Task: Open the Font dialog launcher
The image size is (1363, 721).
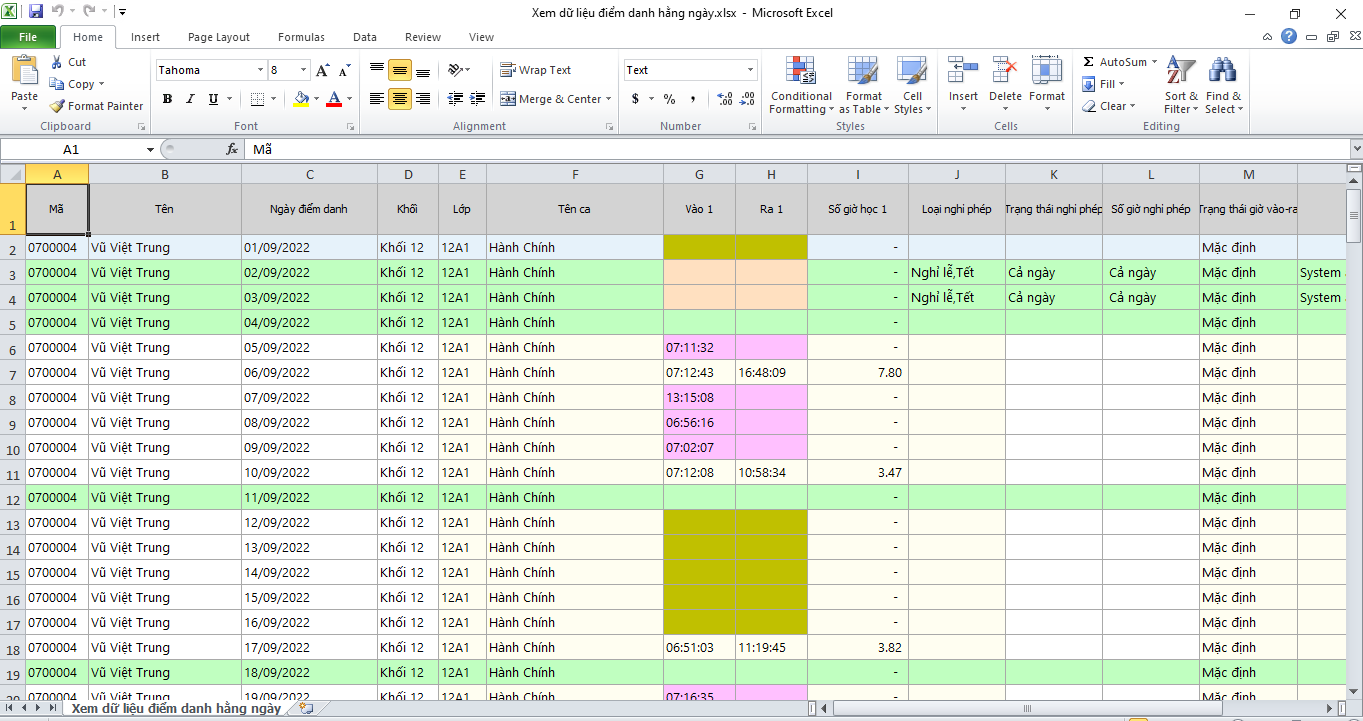Action: tap(350, 127)
